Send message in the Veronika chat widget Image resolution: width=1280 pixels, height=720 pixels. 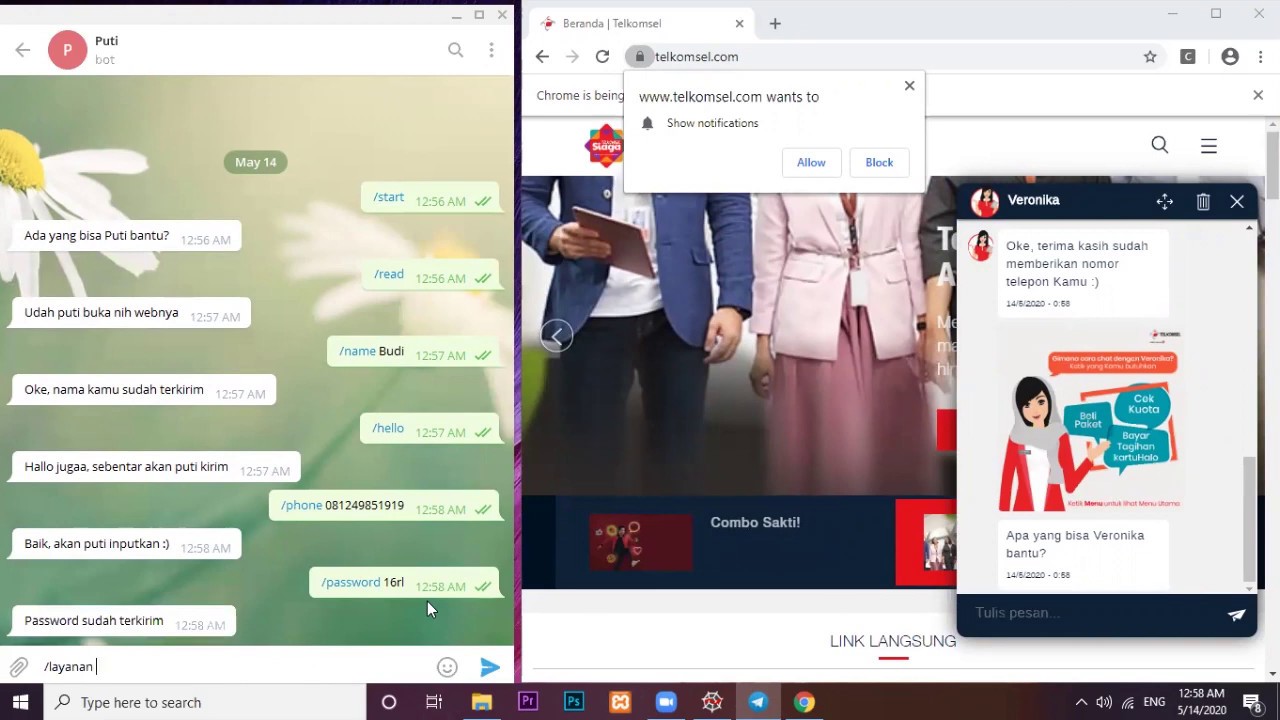coord(1237,615)
